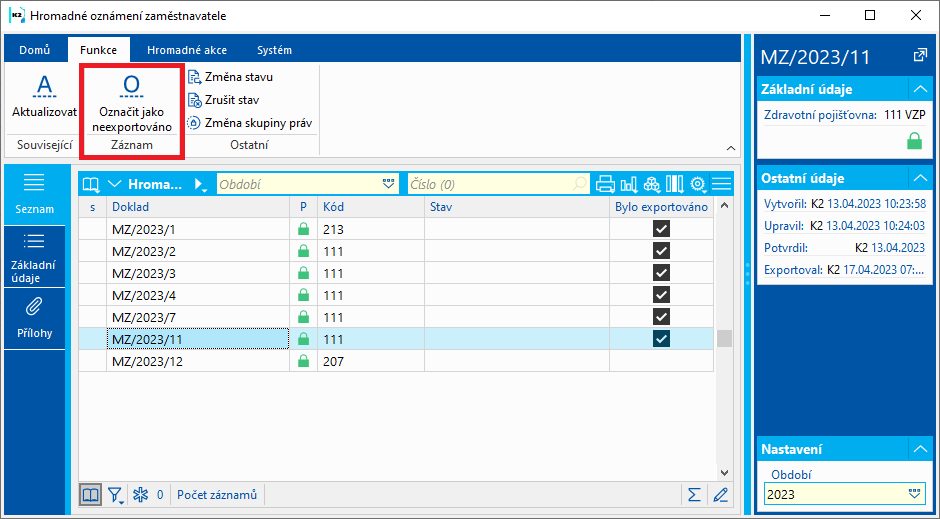Switch to the Systém ribbon tab

coord(275,50)
